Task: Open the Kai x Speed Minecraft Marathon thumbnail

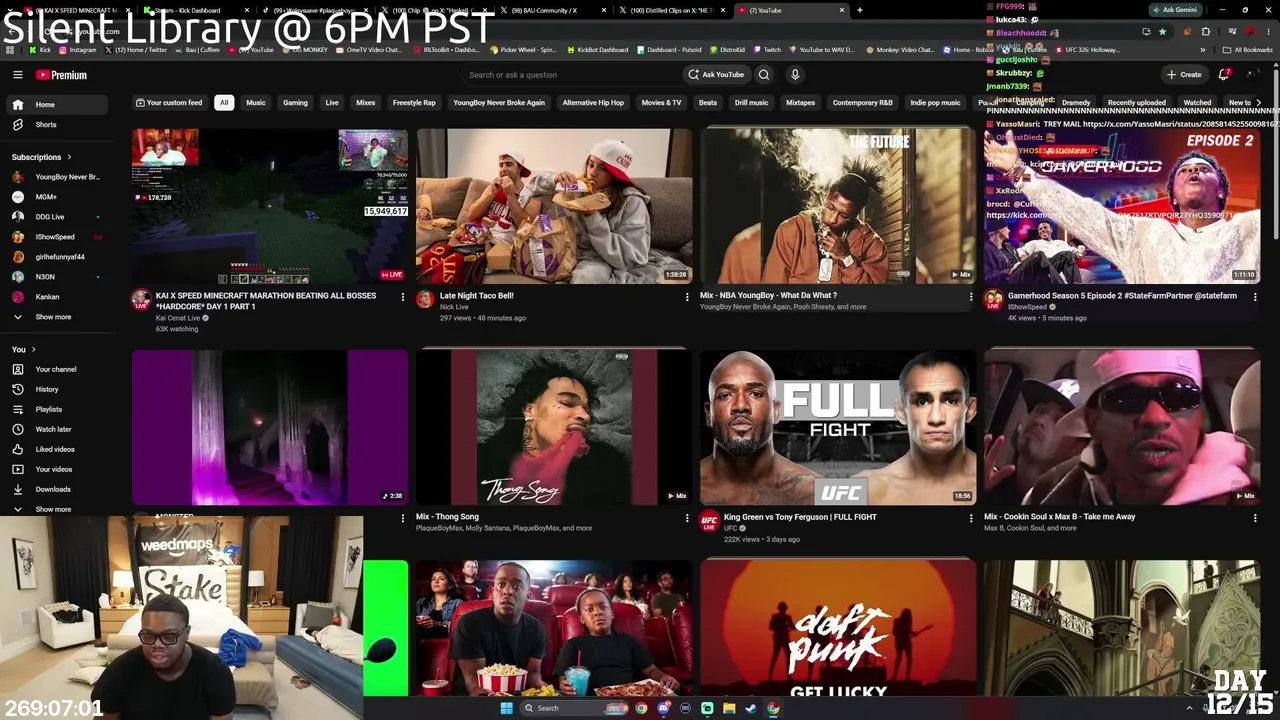Action: pyautogui.click(x=270, y=206)
